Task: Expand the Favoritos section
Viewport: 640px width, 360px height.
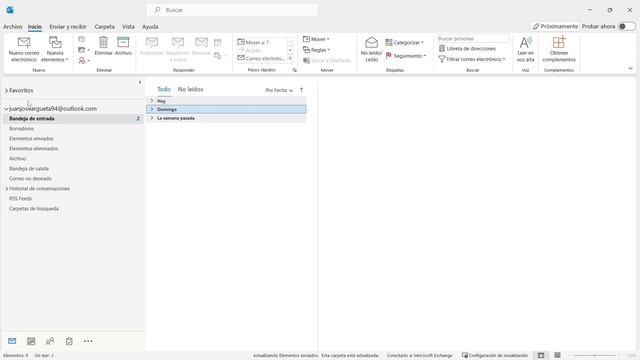Action: tap(6, 91)
